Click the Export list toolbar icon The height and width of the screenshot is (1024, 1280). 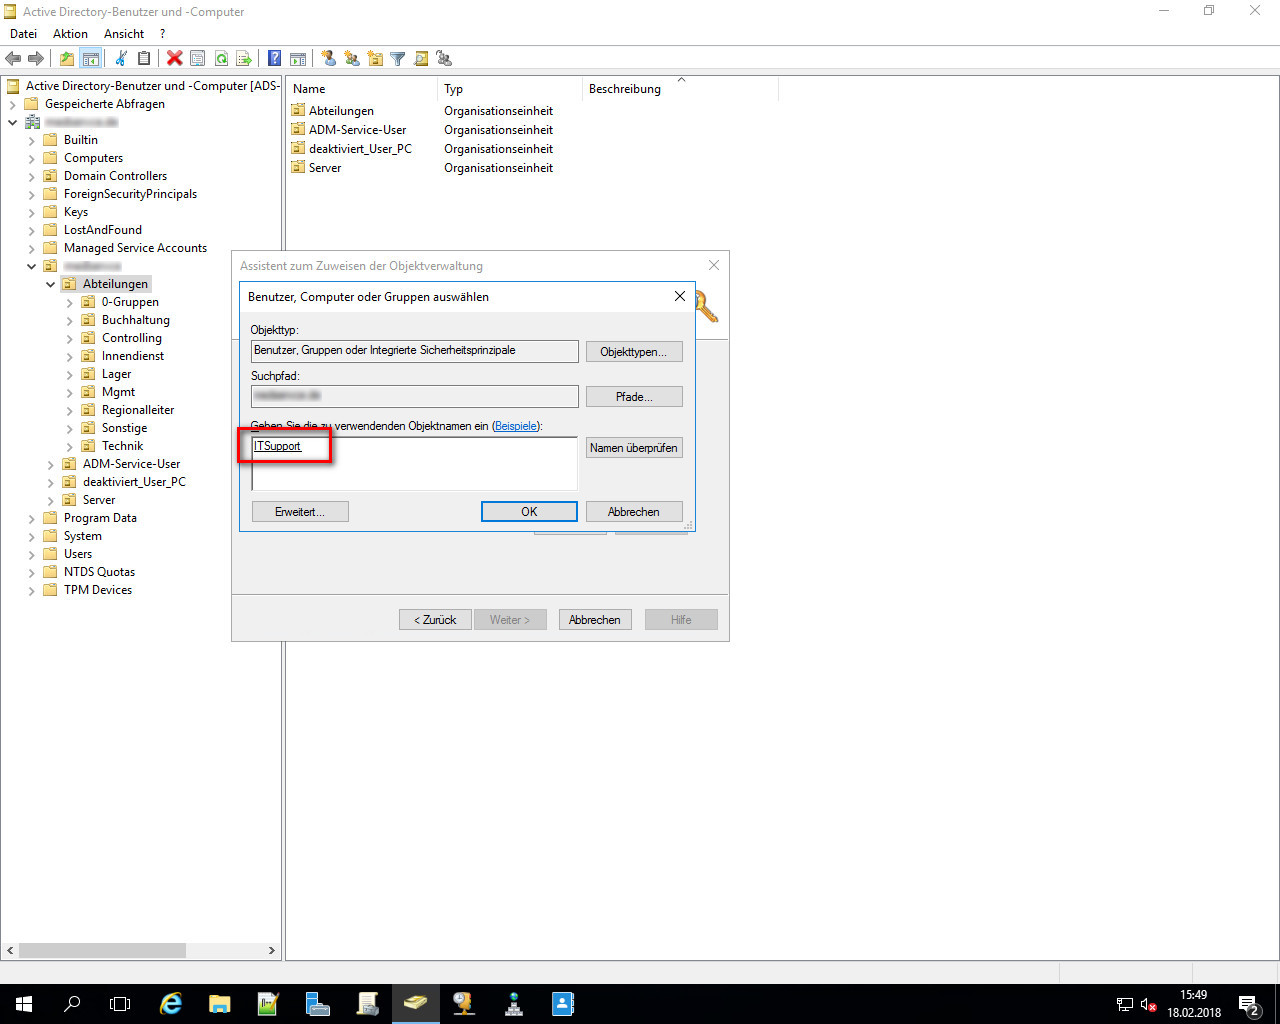(243, 59)
